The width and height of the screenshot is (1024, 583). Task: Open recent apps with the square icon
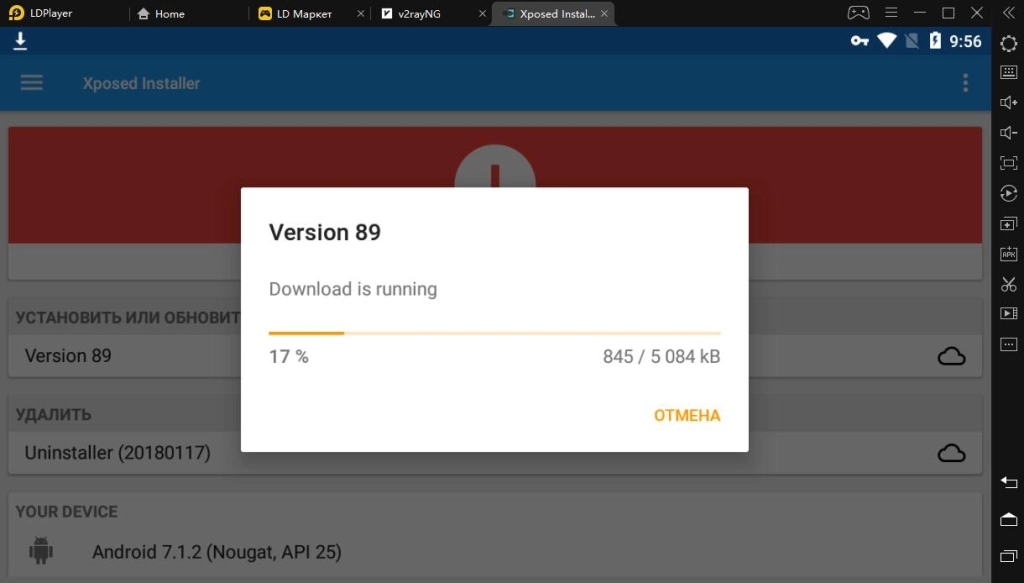1008,556
